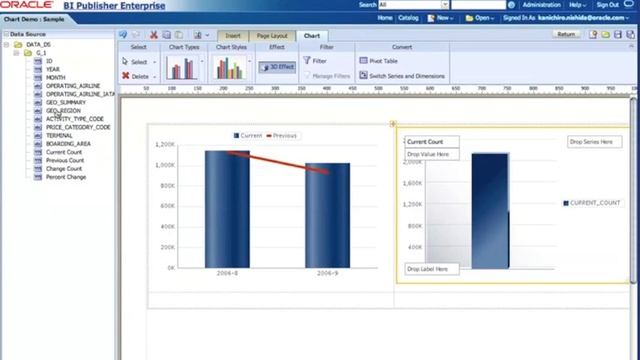Click the new layout icon beside Return
Image resolution: width=640 pixels, height=360 pixels.
pyautogui.click(x=593, y=35)
